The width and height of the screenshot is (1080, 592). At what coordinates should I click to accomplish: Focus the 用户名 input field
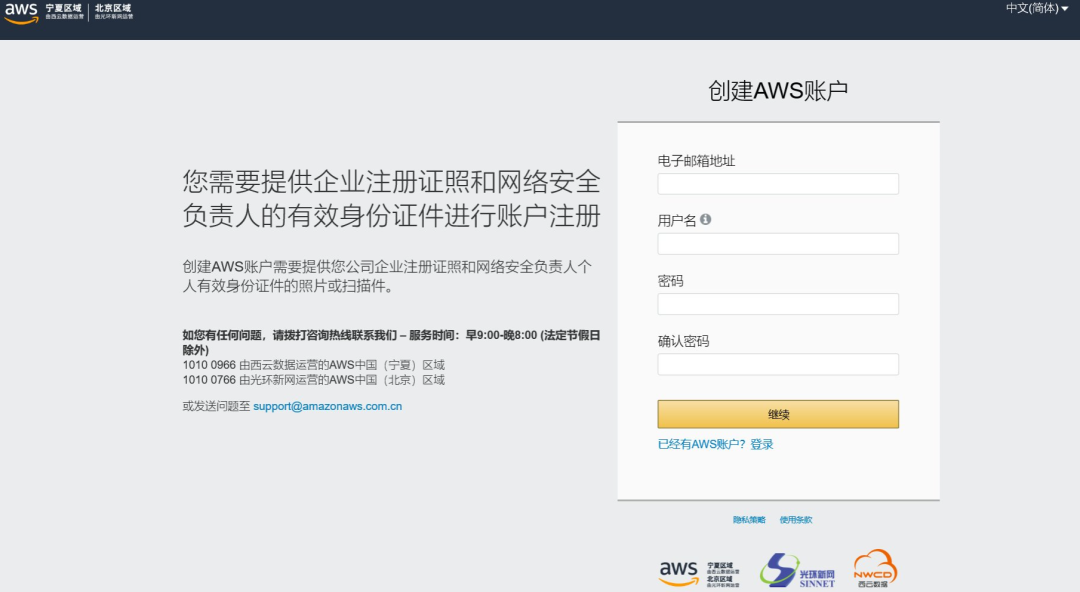click(x=778, y=244)
